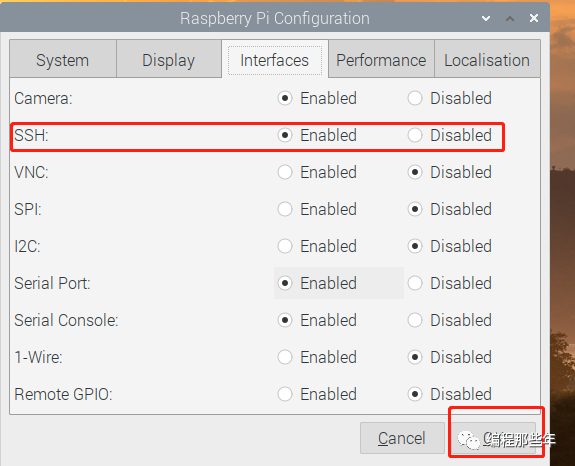This screenshot has height=466, width=575.
Task: Enable VNC radio button
Action: tap(285, 172)
